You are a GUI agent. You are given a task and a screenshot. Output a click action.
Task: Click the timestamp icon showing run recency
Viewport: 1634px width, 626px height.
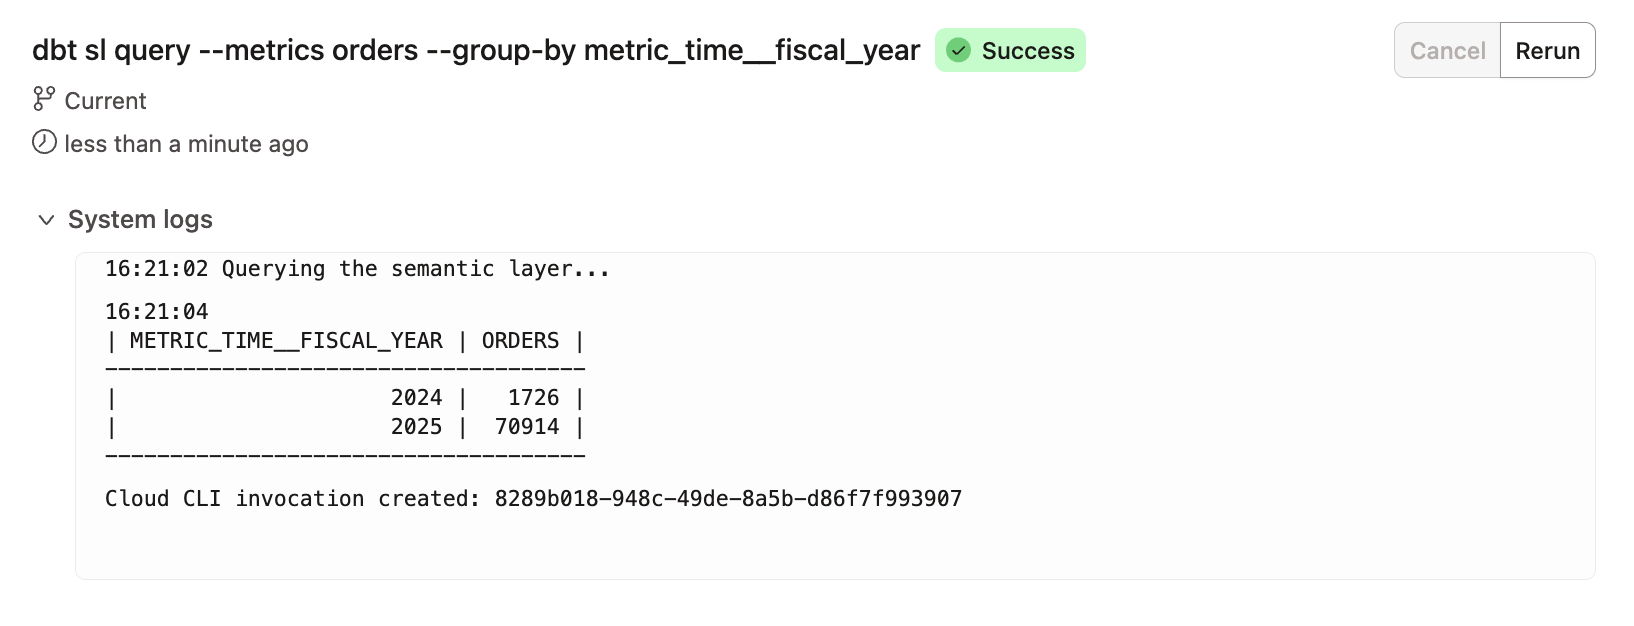[42, 143]
